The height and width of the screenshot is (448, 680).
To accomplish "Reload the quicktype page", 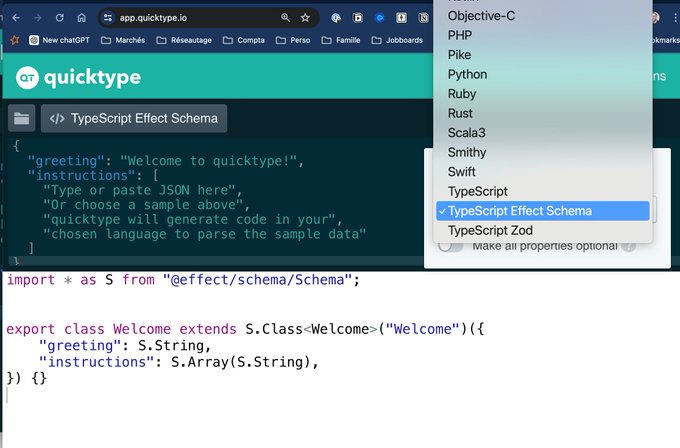I will click(x=59, y=18).
